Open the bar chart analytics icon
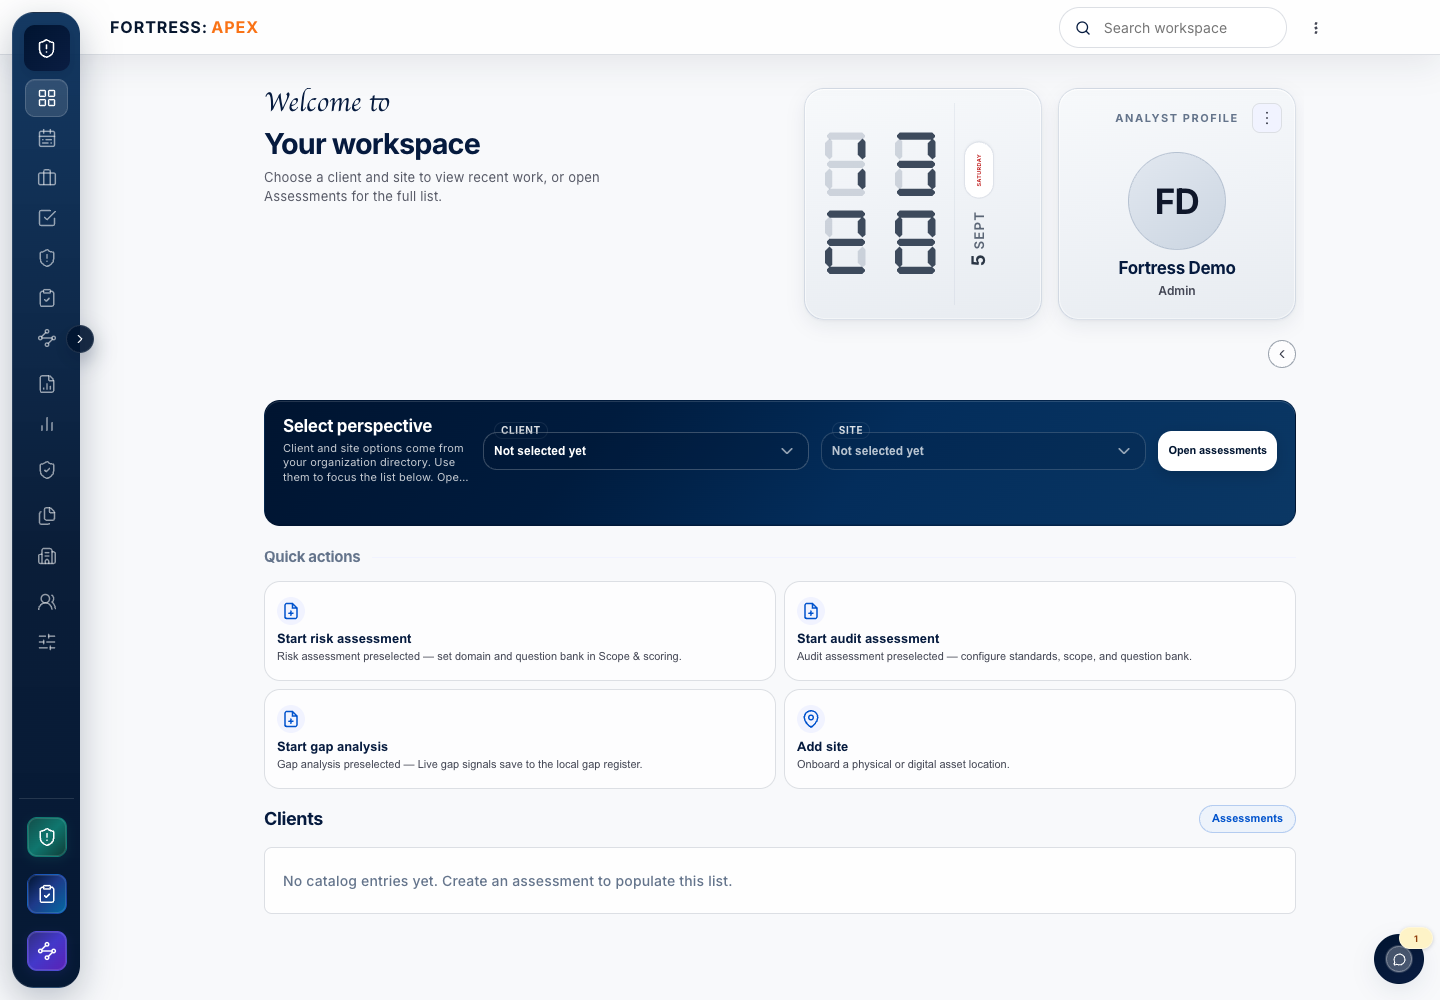 click(x=47, y=424)
